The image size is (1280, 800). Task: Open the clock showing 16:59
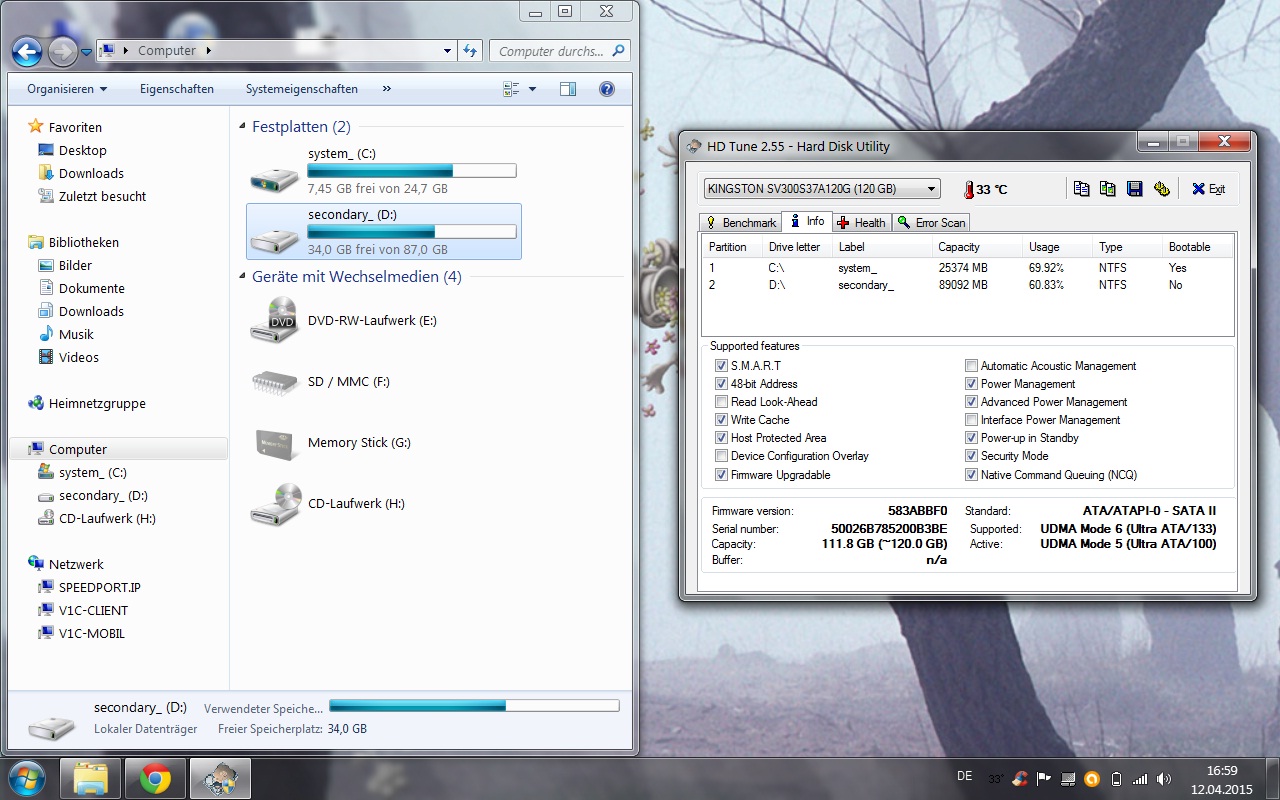tap(1222, 779)
